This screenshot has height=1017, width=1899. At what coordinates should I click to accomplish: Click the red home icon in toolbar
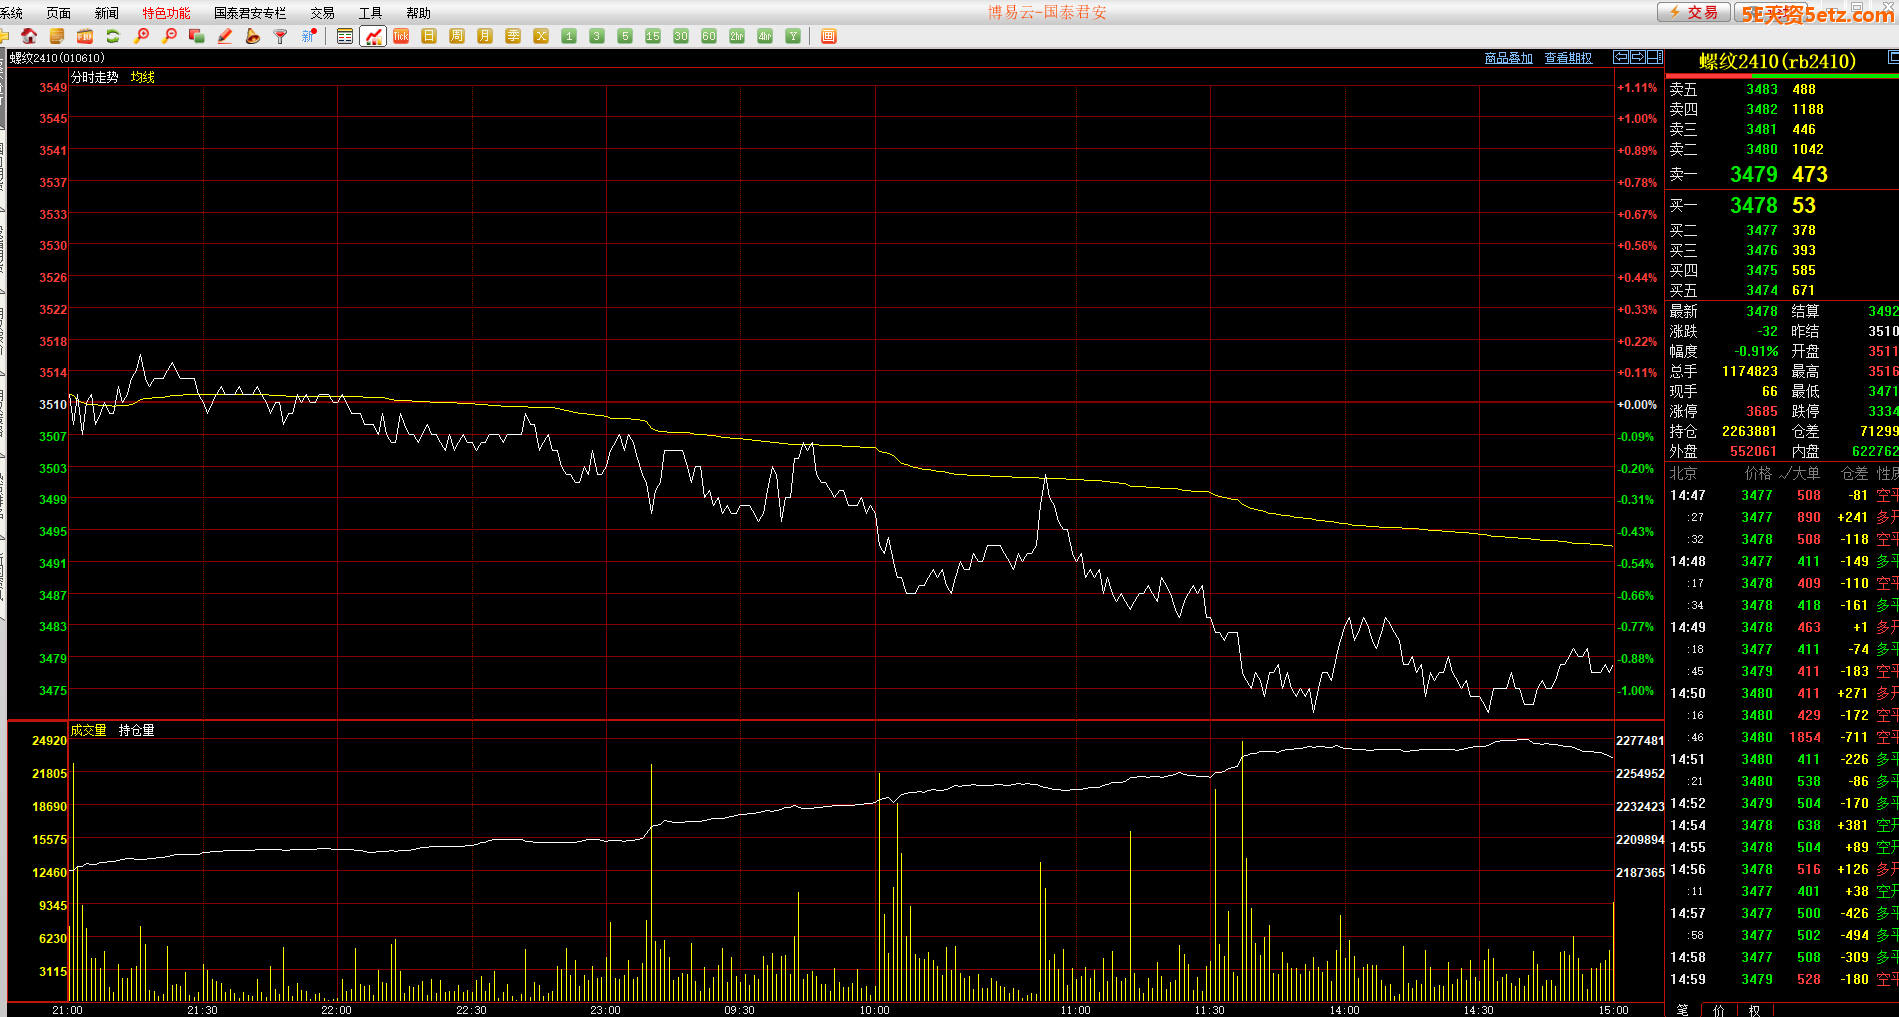tap(29, 36)
